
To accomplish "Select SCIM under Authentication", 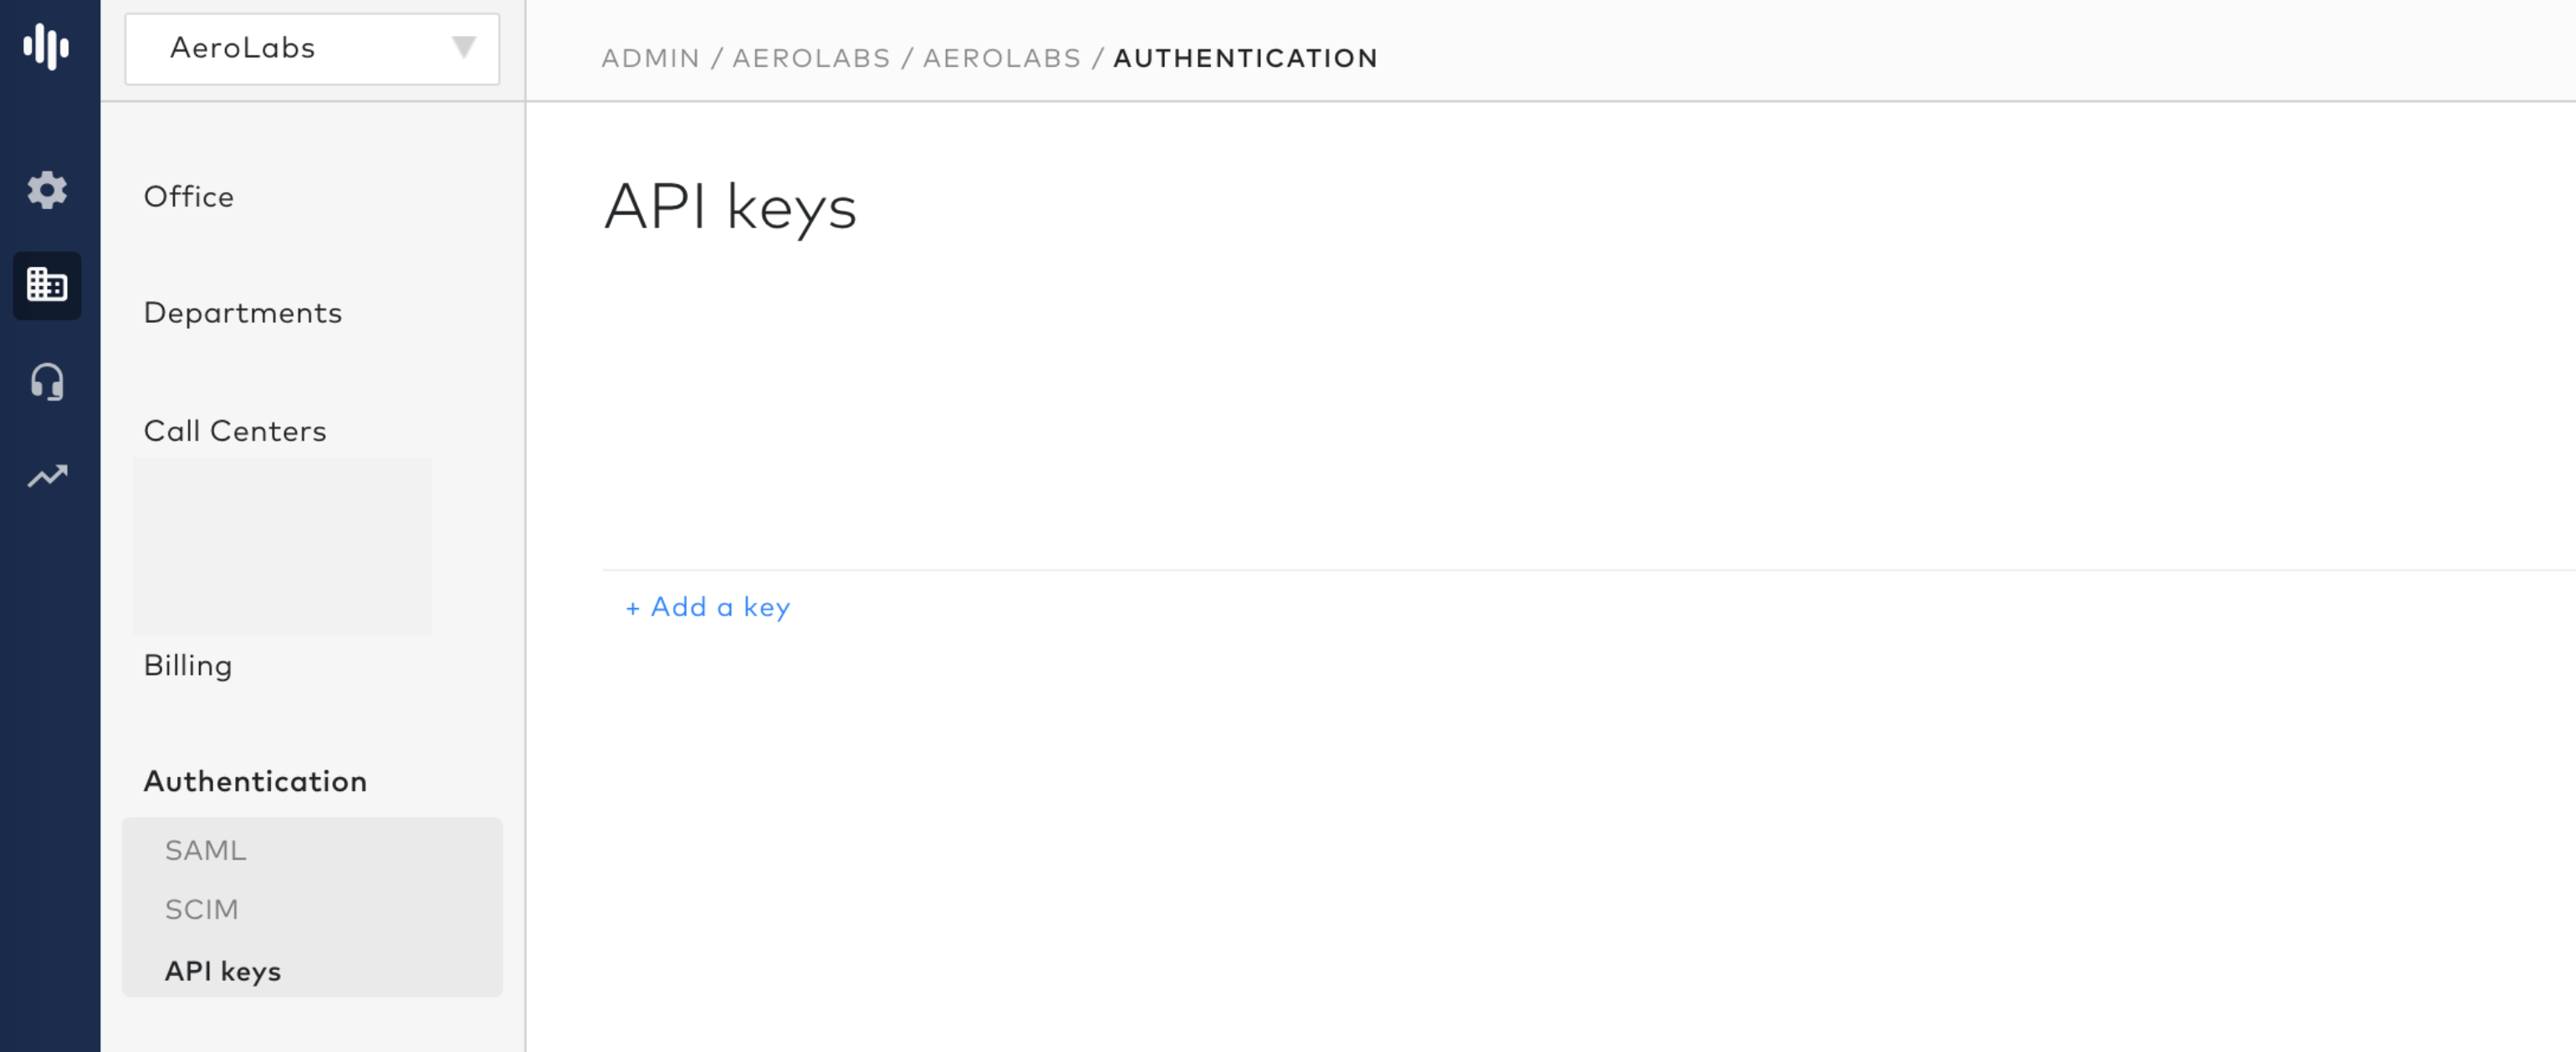I will 201,910.
